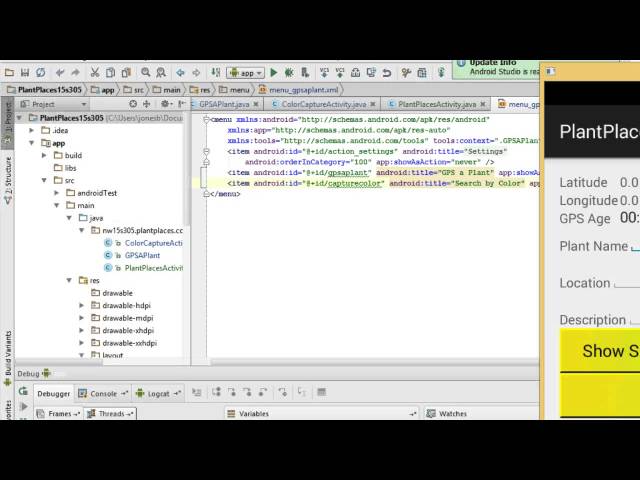Select the res breadcrumb folder
The height and width of the screenshot is (480, 640).
(x=200, y=90)
